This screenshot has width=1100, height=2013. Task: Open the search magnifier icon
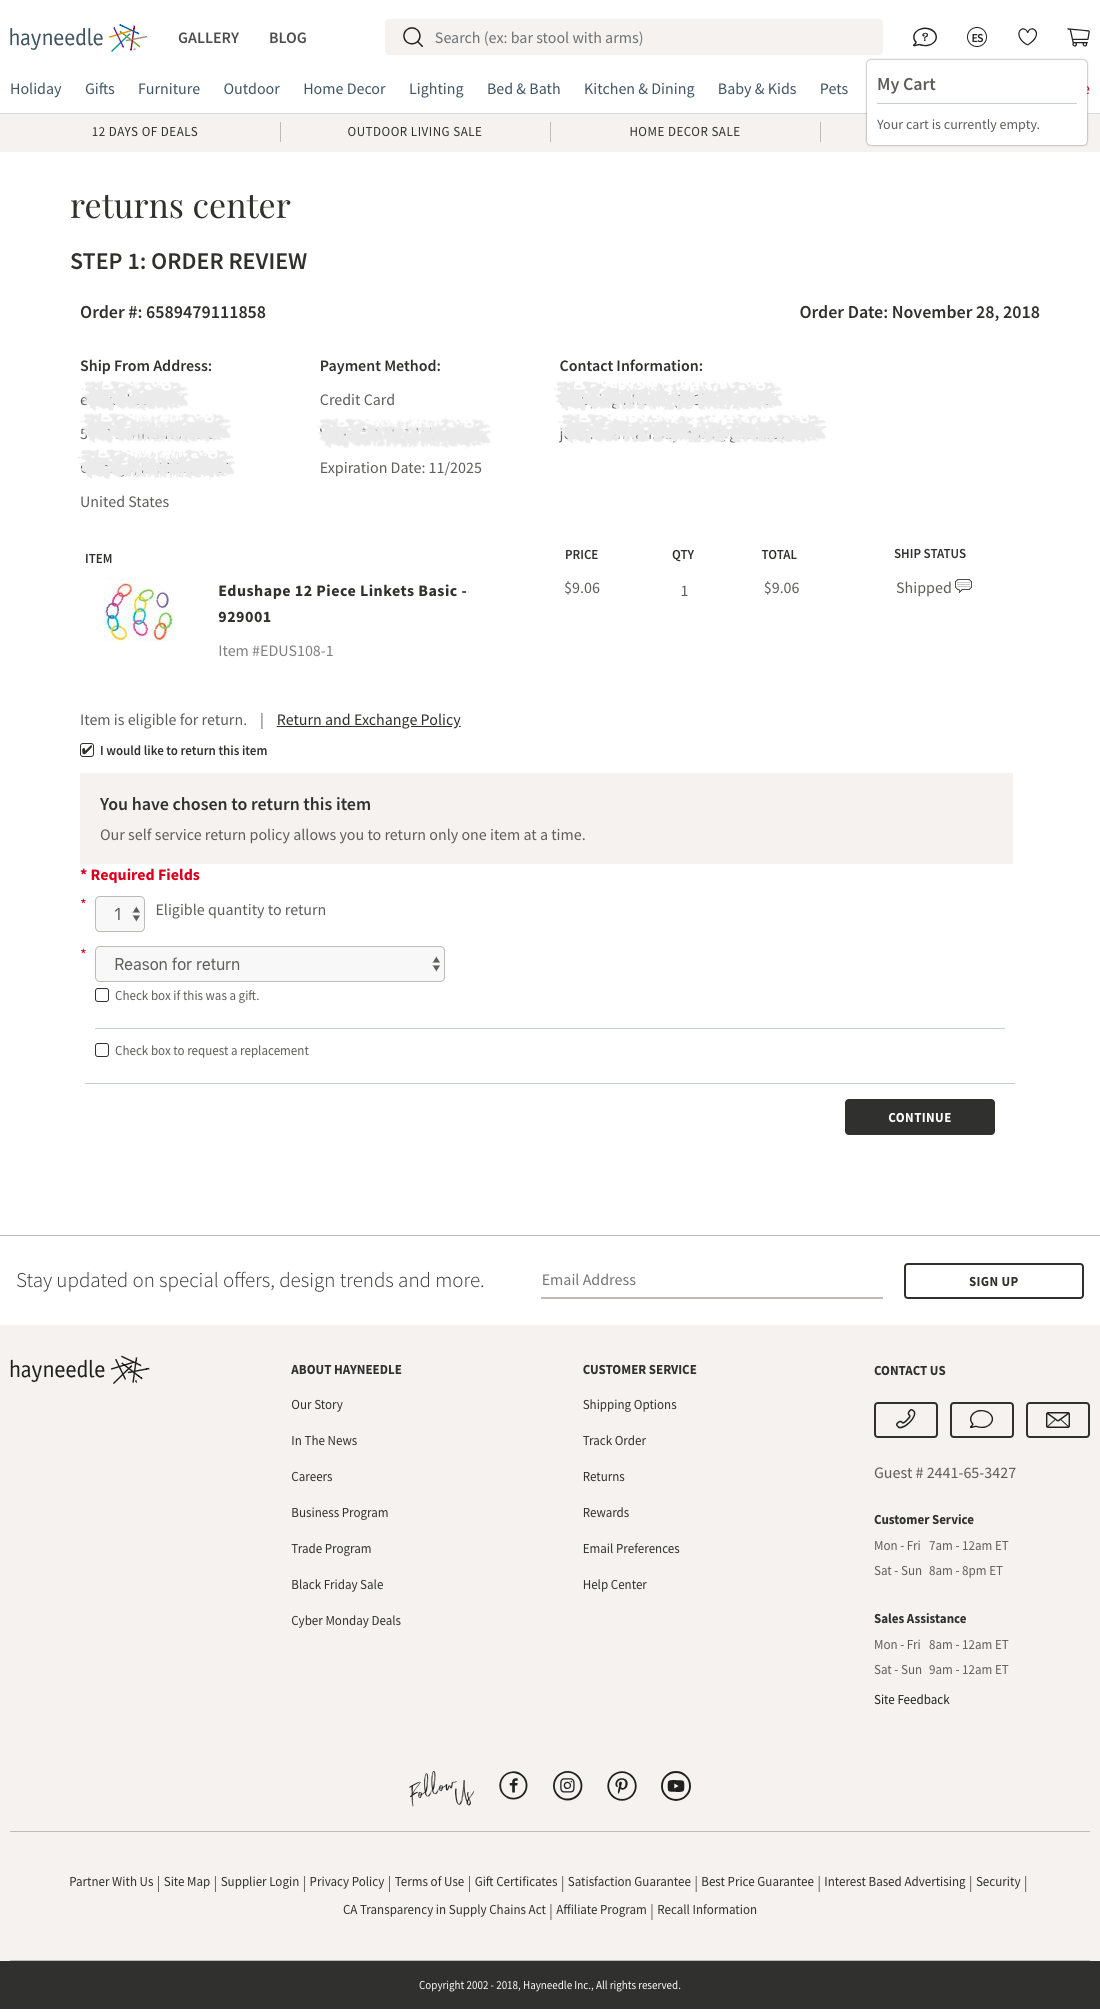(412, 37)
